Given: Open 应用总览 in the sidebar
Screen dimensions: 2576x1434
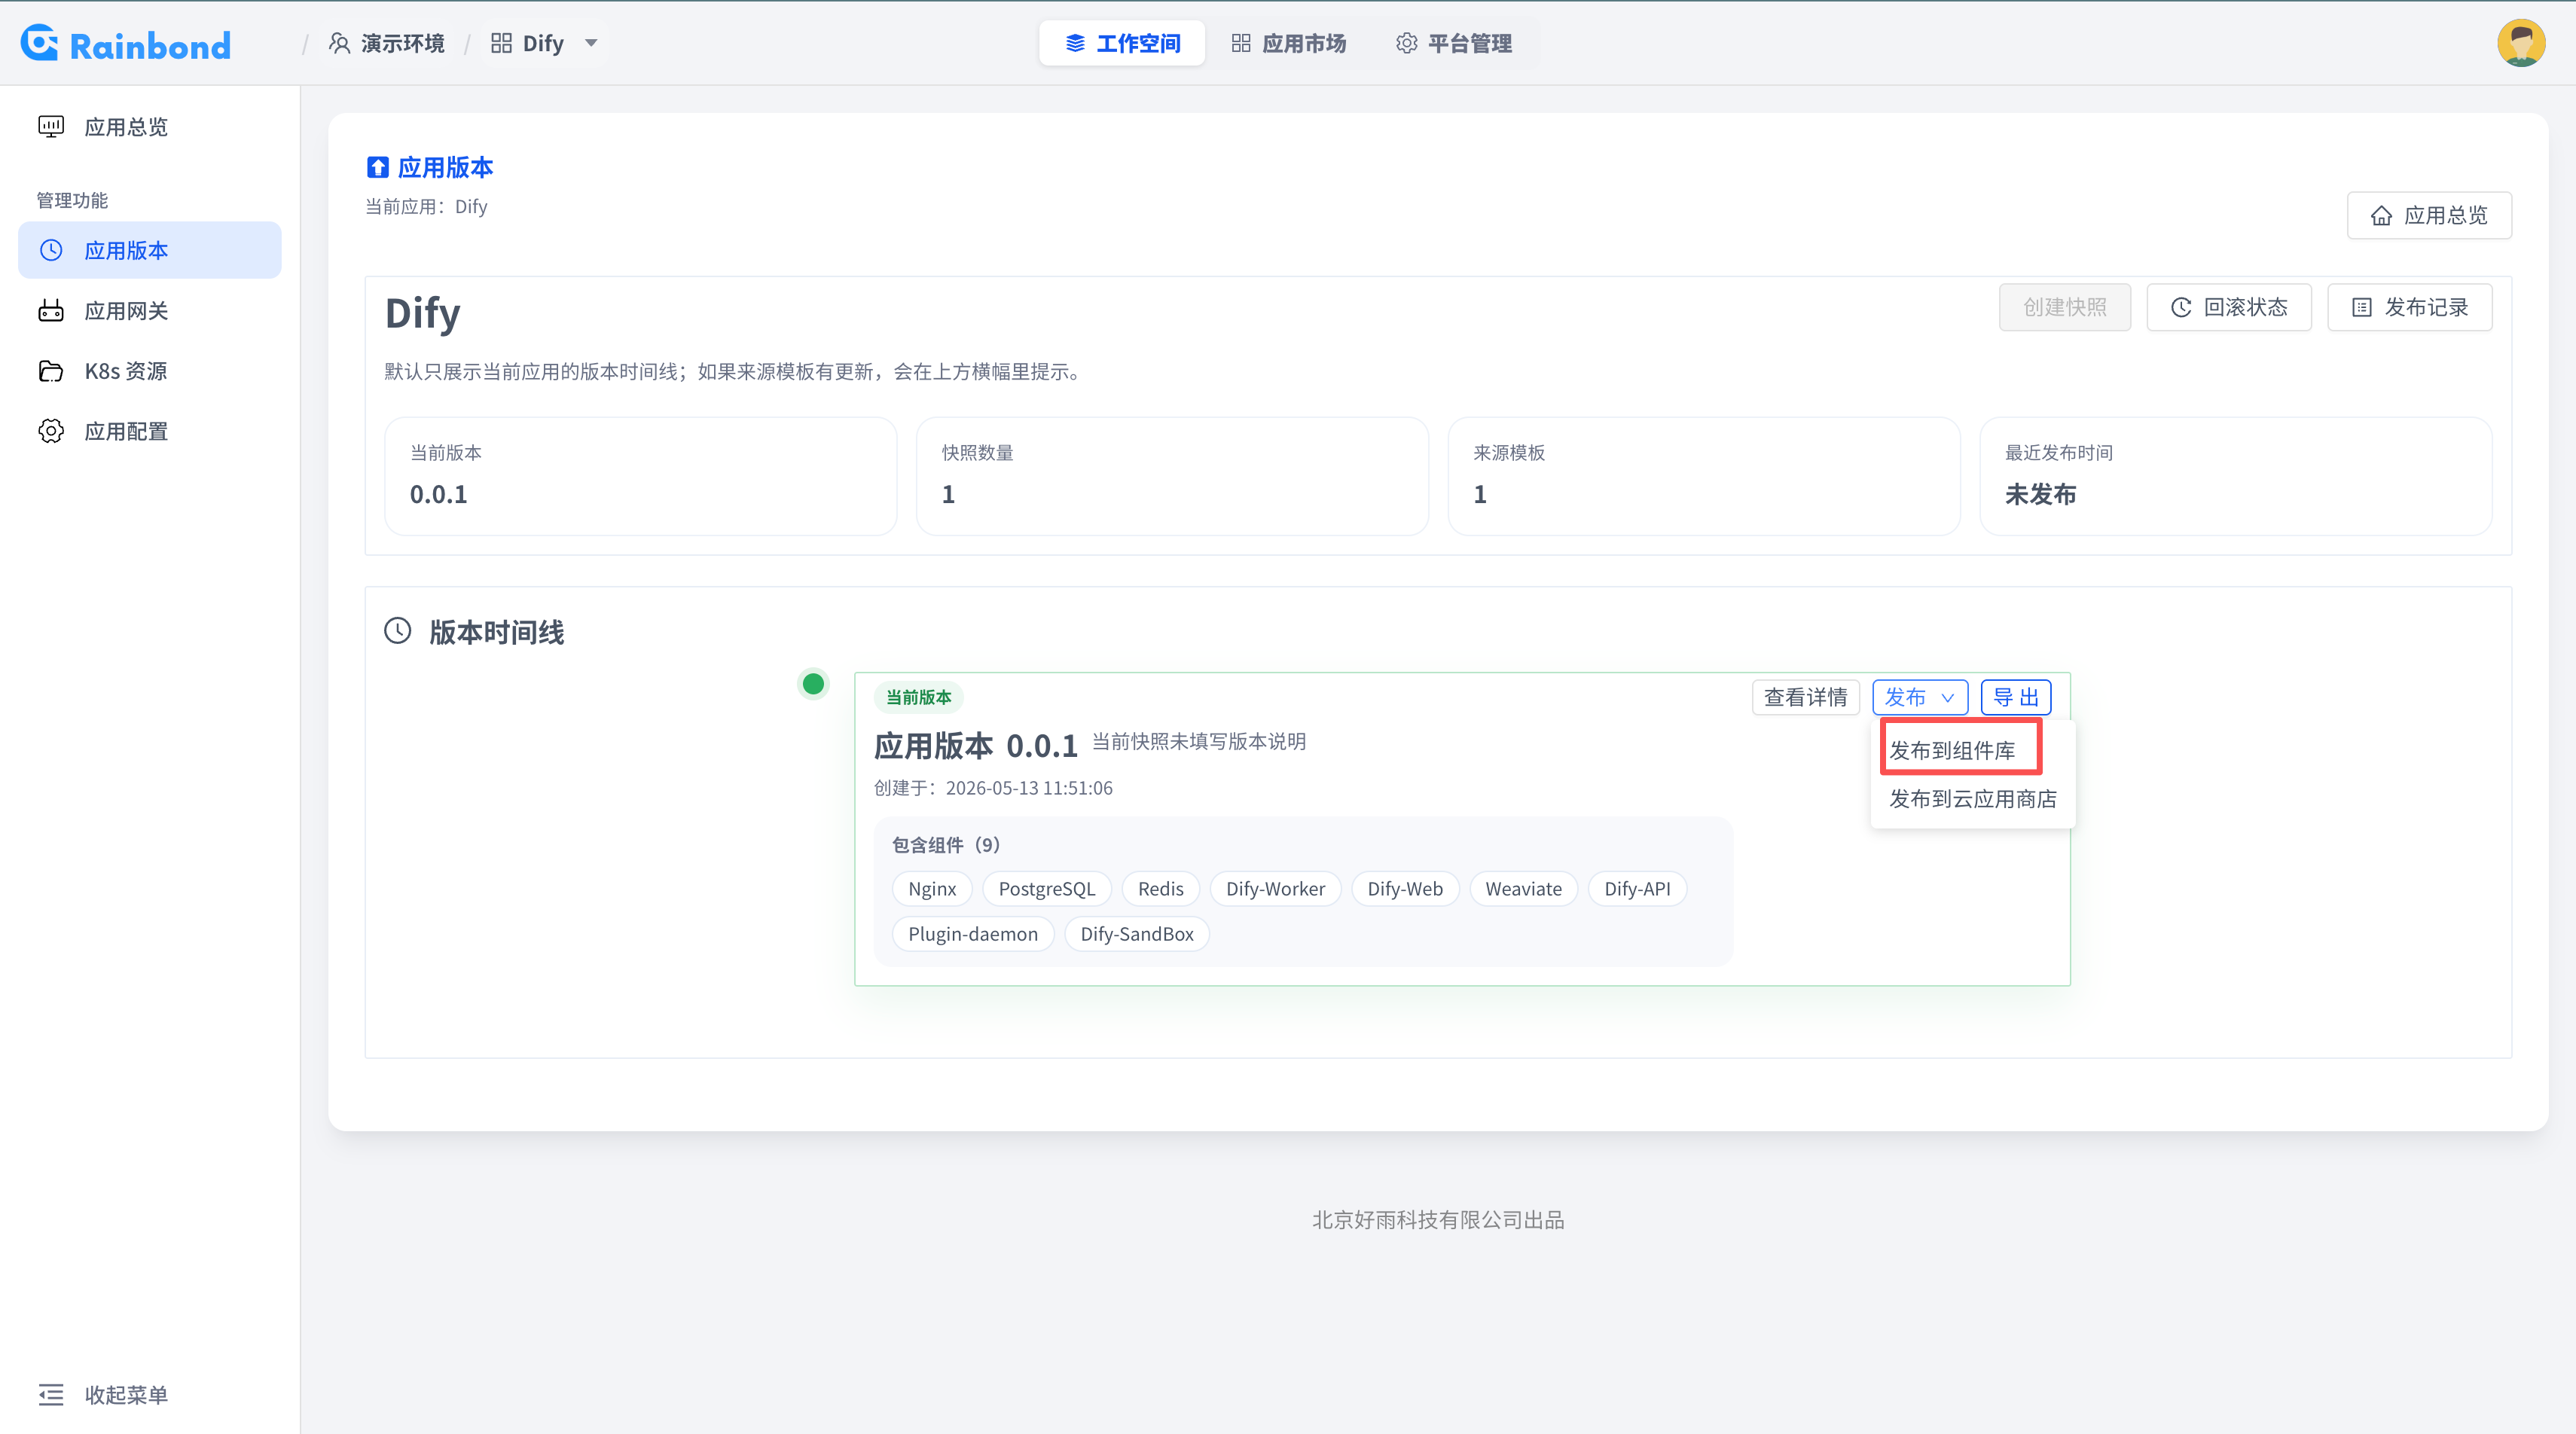Looking at the screenshot, I should coord(150,127).
